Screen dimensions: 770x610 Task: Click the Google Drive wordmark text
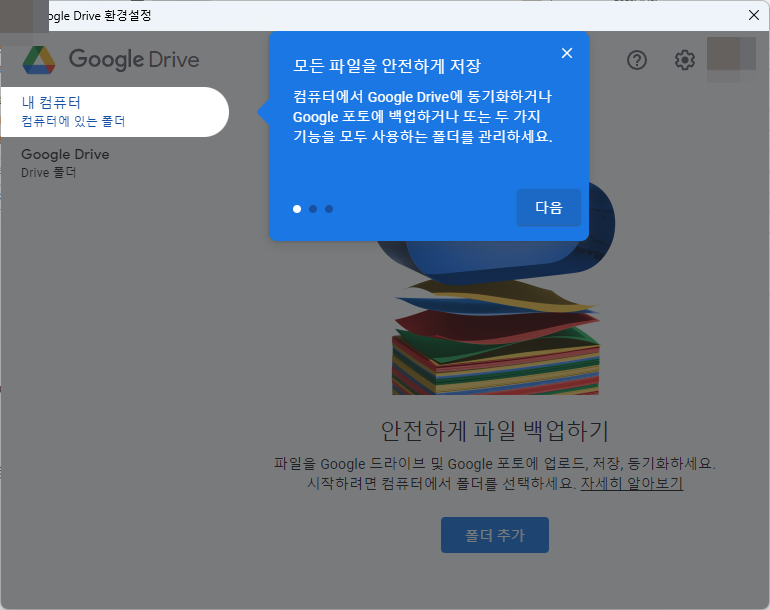pyautogui.click(x=134, y=60)
